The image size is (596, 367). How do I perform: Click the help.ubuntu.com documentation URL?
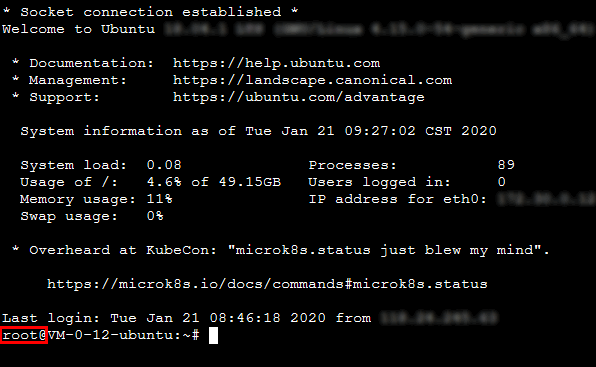point(276,63)
